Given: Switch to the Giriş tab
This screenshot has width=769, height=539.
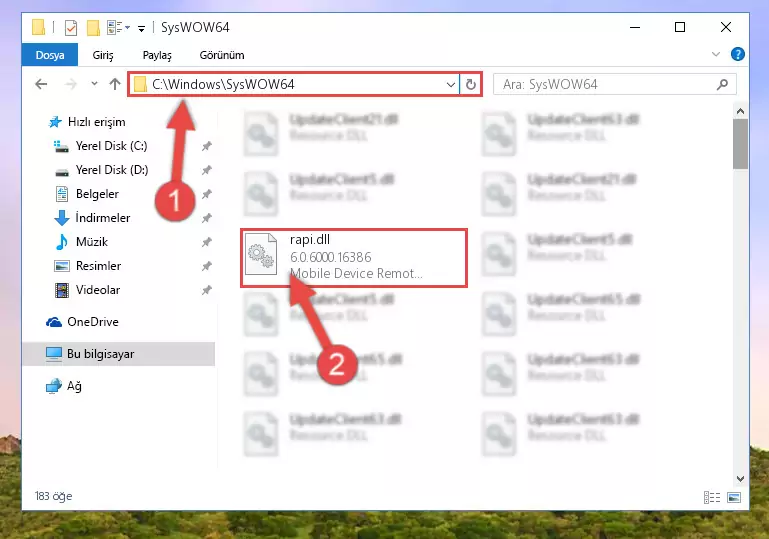Looking at the screenshot, I should (103, 55).
